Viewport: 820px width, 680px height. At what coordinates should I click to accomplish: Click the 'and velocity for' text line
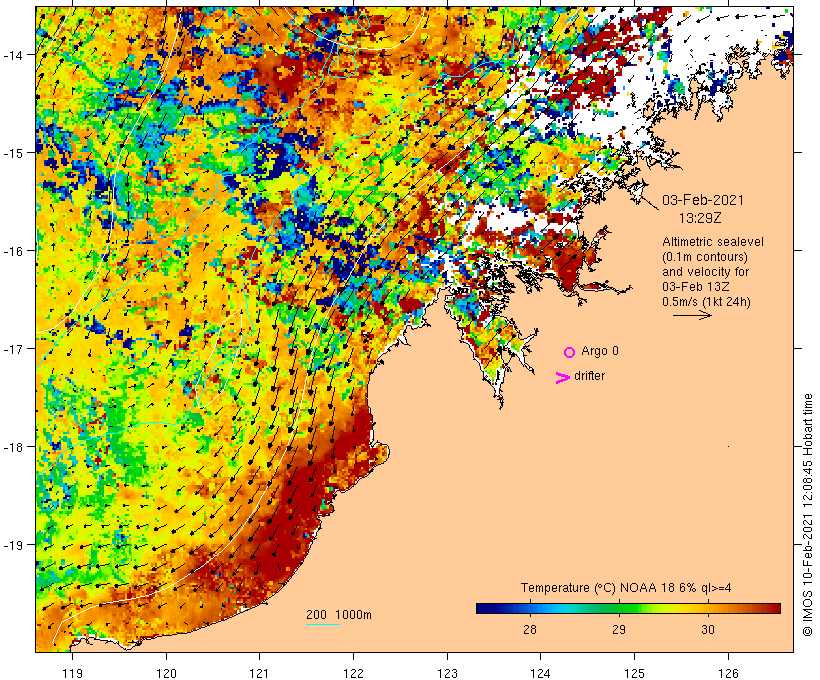tap(705, 272)
